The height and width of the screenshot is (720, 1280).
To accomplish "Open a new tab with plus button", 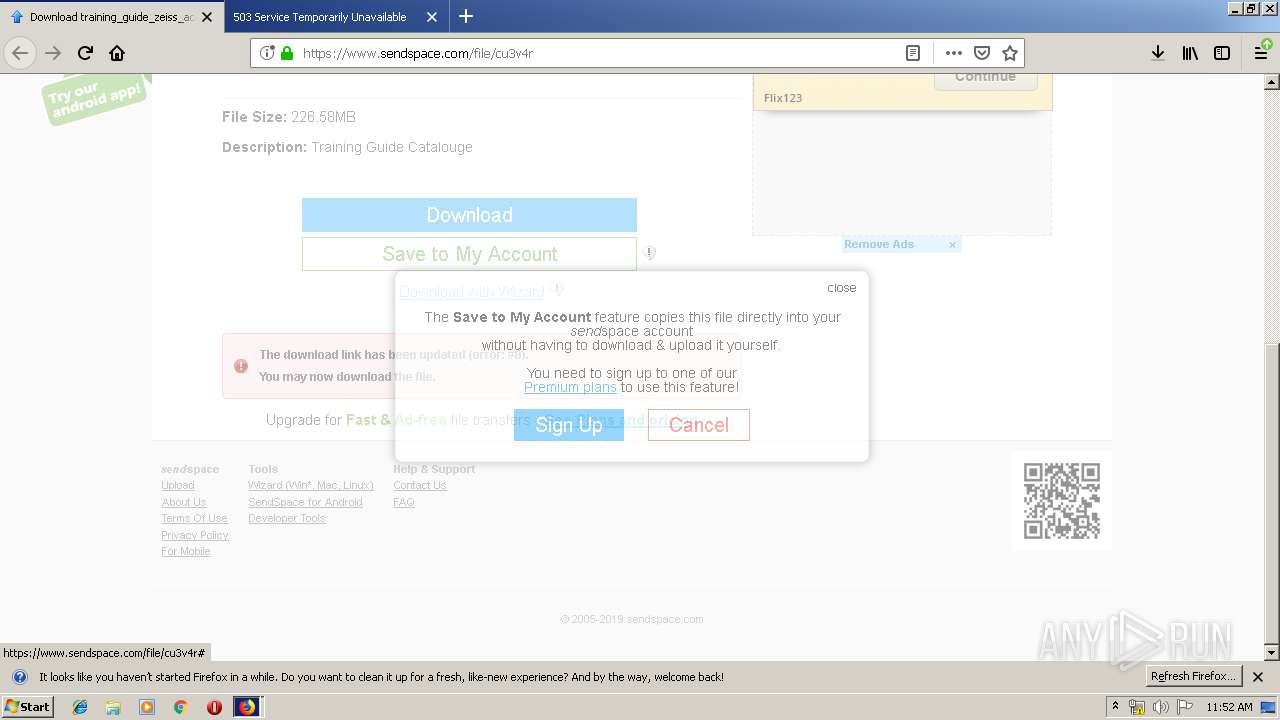I will coord(466,16).
